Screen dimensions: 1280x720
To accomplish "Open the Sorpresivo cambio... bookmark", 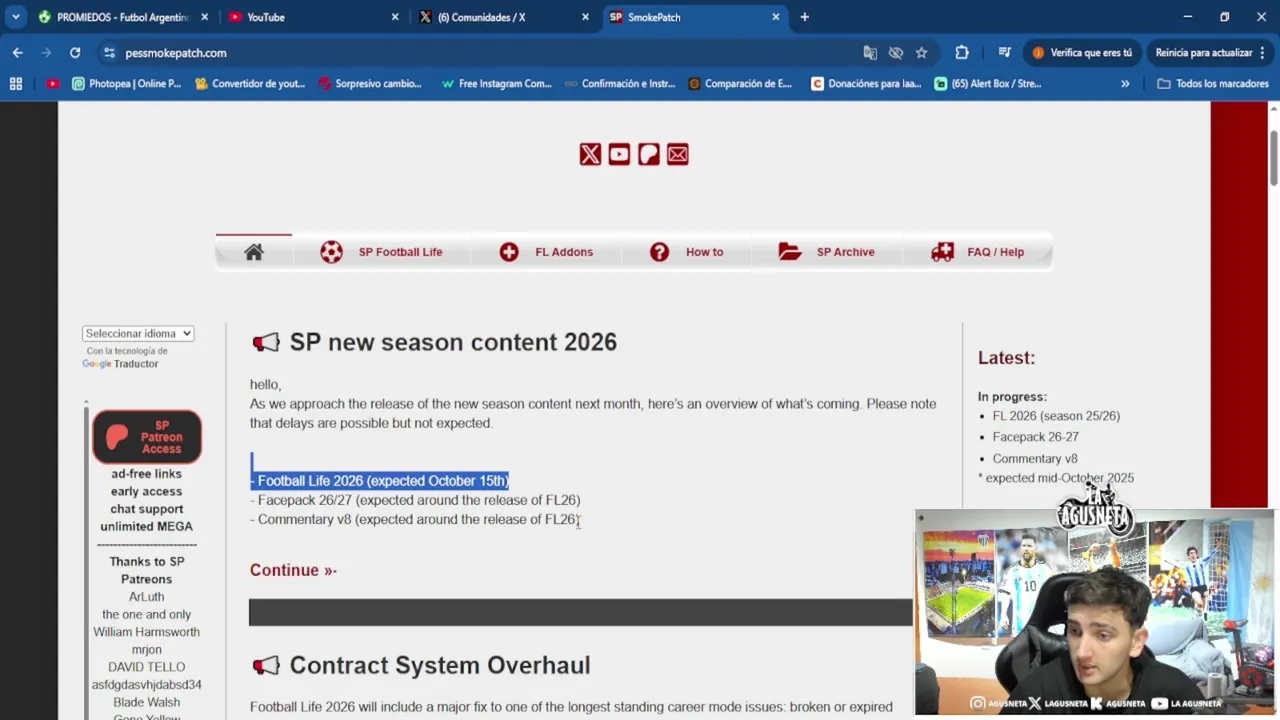I will coord(370,84).
